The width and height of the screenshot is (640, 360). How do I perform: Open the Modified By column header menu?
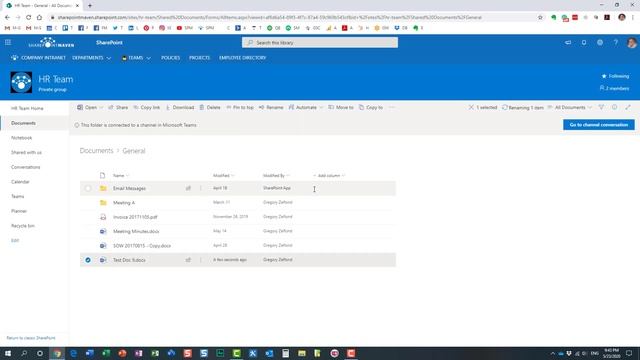(x=276, y=176)
